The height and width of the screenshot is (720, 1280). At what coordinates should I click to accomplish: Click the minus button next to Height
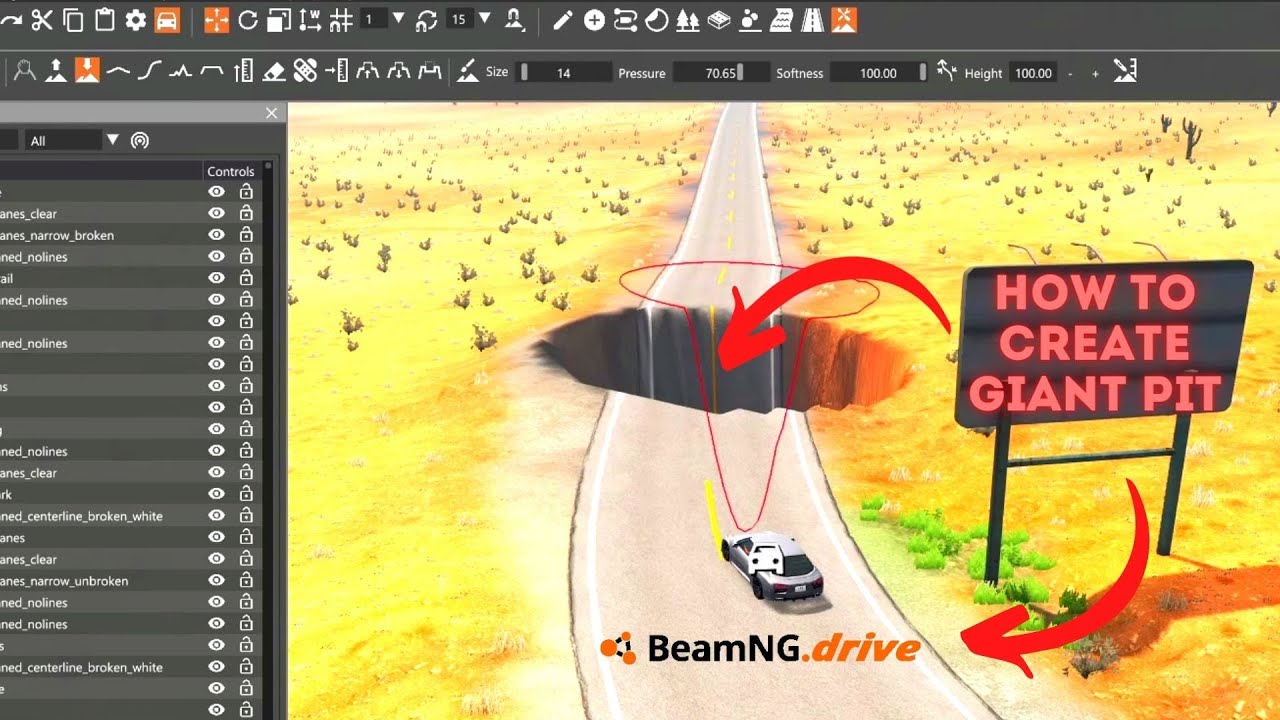(1071, 73)
